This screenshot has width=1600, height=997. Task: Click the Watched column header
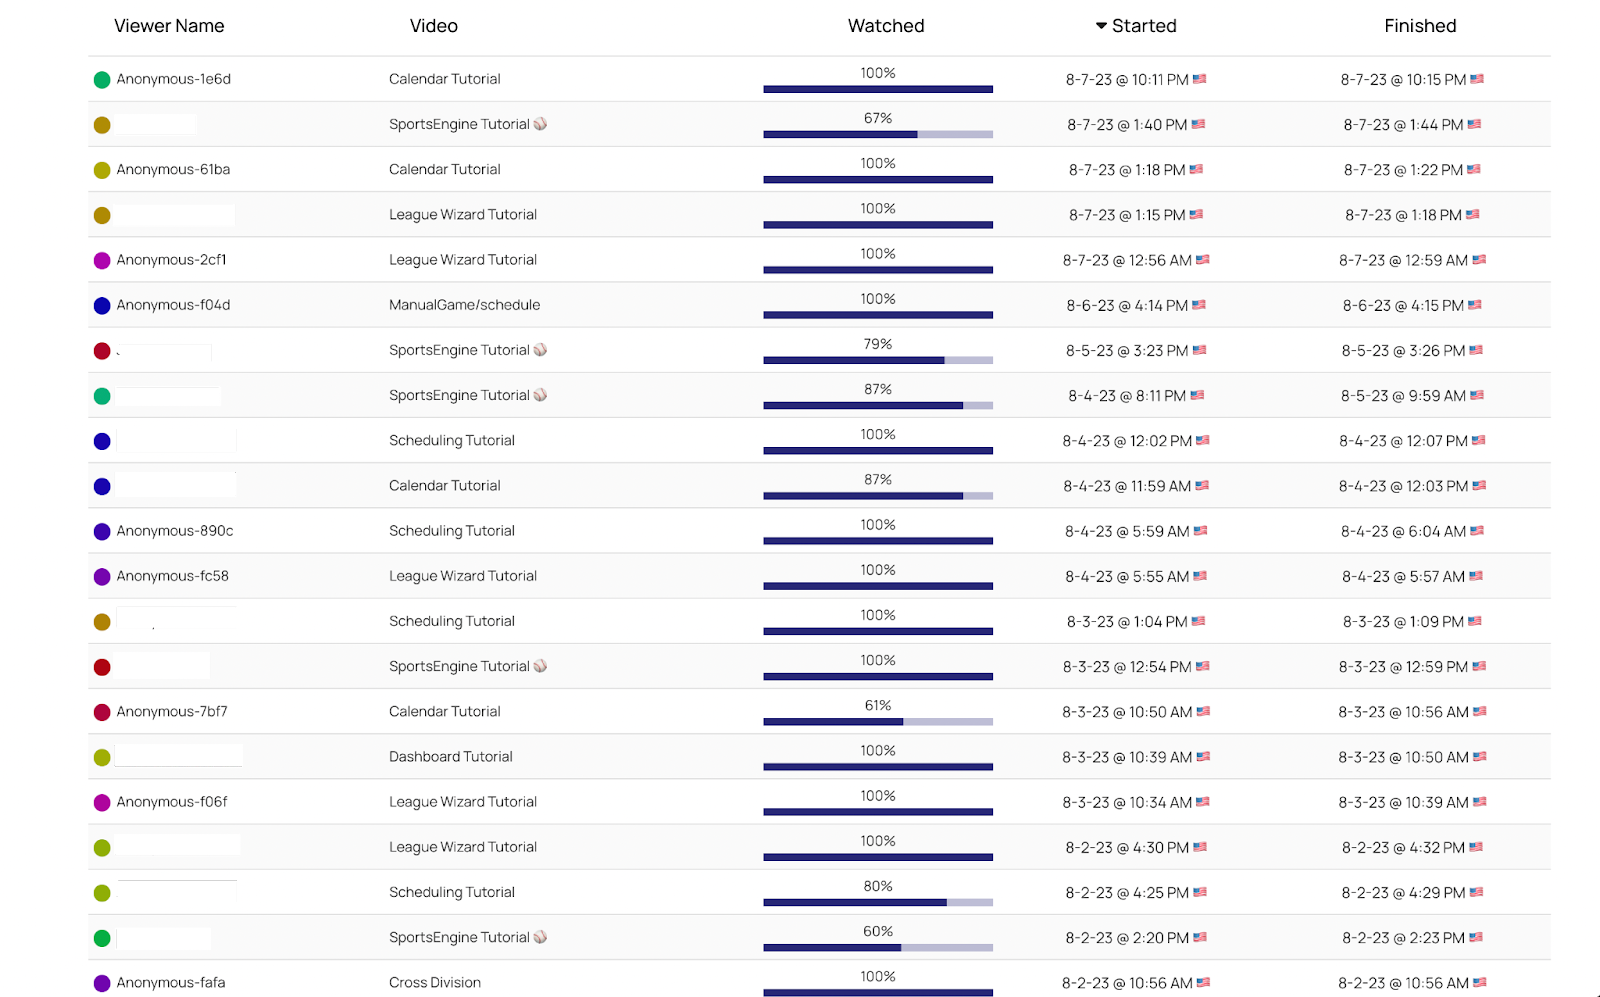pos(885,26)
